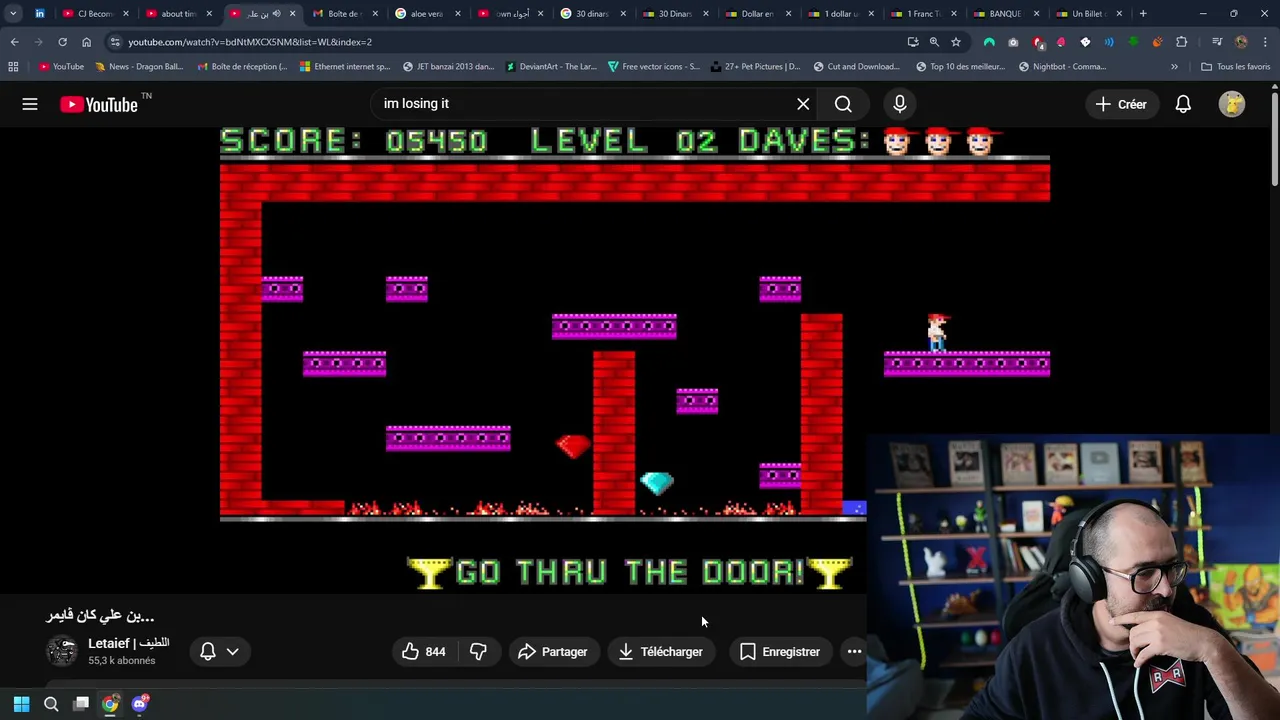Open Discord from the taskbar
Image resolution: width=1280 pixels, height=720 pixels.
coord(140,704)
